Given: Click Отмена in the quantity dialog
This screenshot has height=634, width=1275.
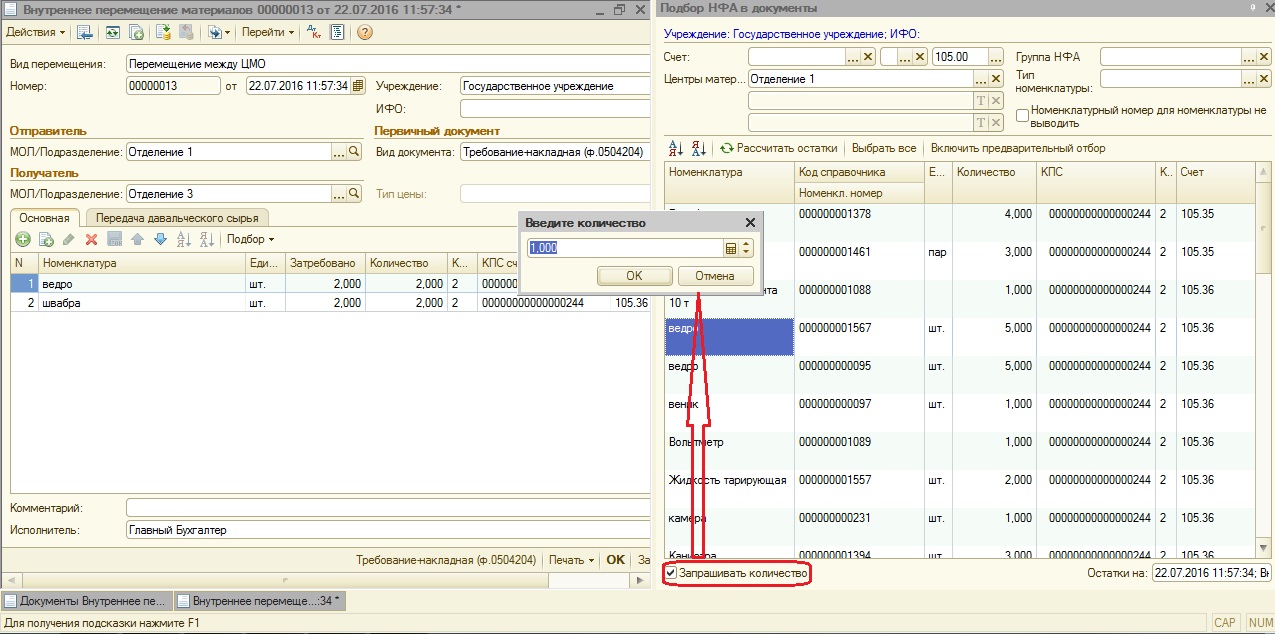Looking at the screenshot, I should 715,276.
